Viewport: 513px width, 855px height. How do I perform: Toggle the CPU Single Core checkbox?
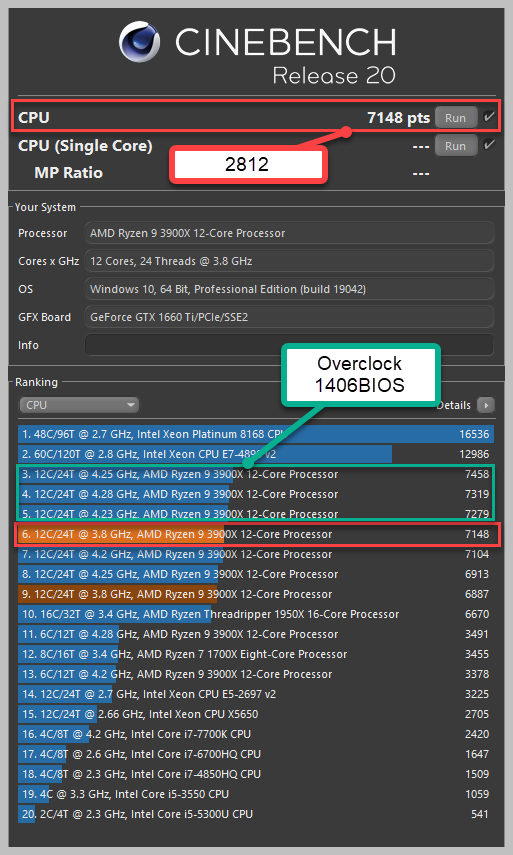[x=489, y=144]
